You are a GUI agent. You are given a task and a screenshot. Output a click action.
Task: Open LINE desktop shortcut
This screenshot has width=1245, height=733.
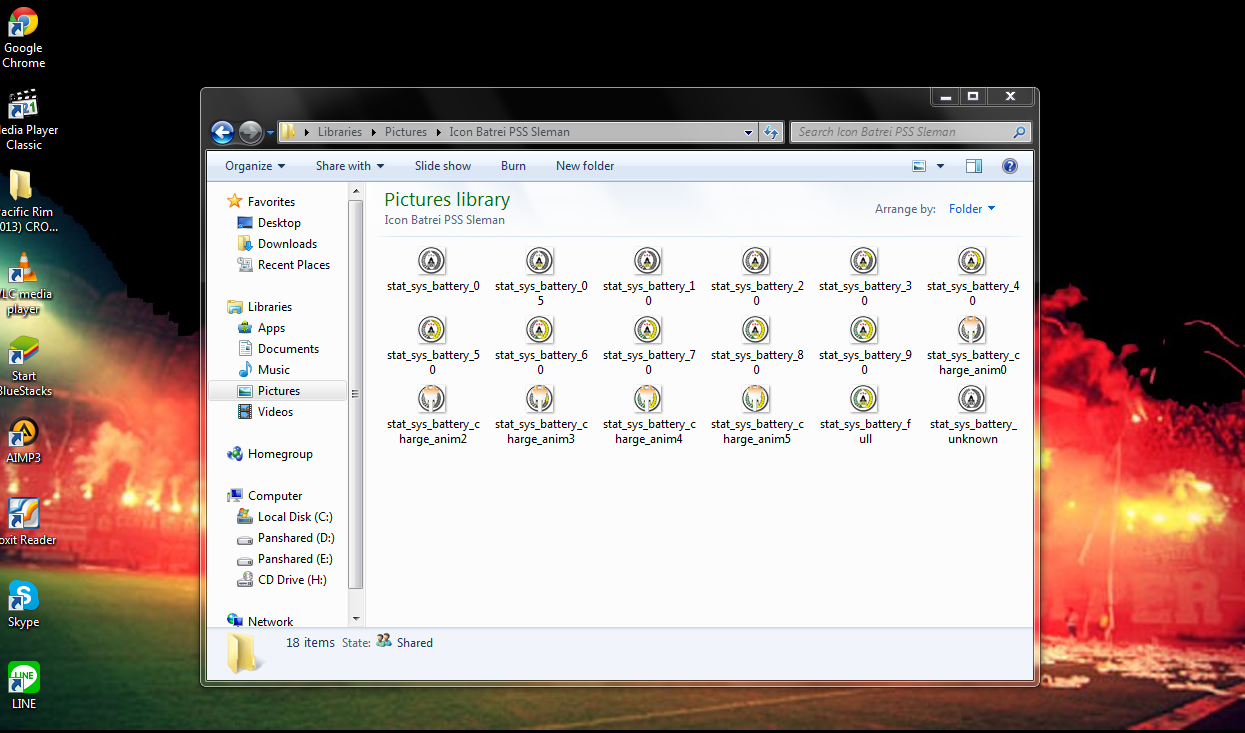[23, 686]
